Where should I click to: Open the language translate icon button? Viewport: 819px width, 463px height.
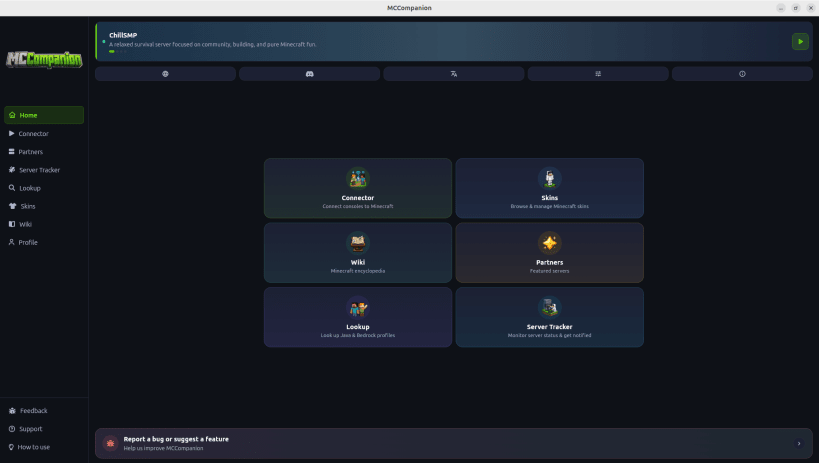(454, 74)
